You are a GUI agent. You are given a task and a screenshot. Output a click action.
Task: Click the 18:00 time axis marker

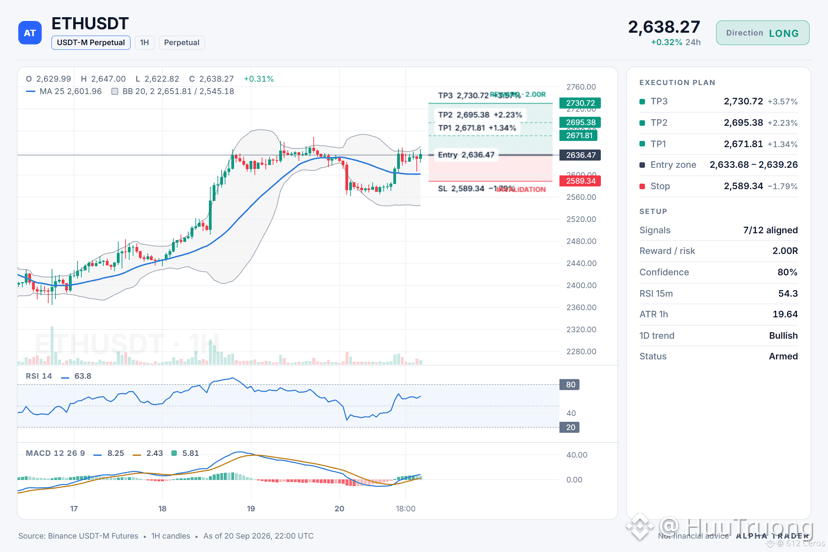406,509
